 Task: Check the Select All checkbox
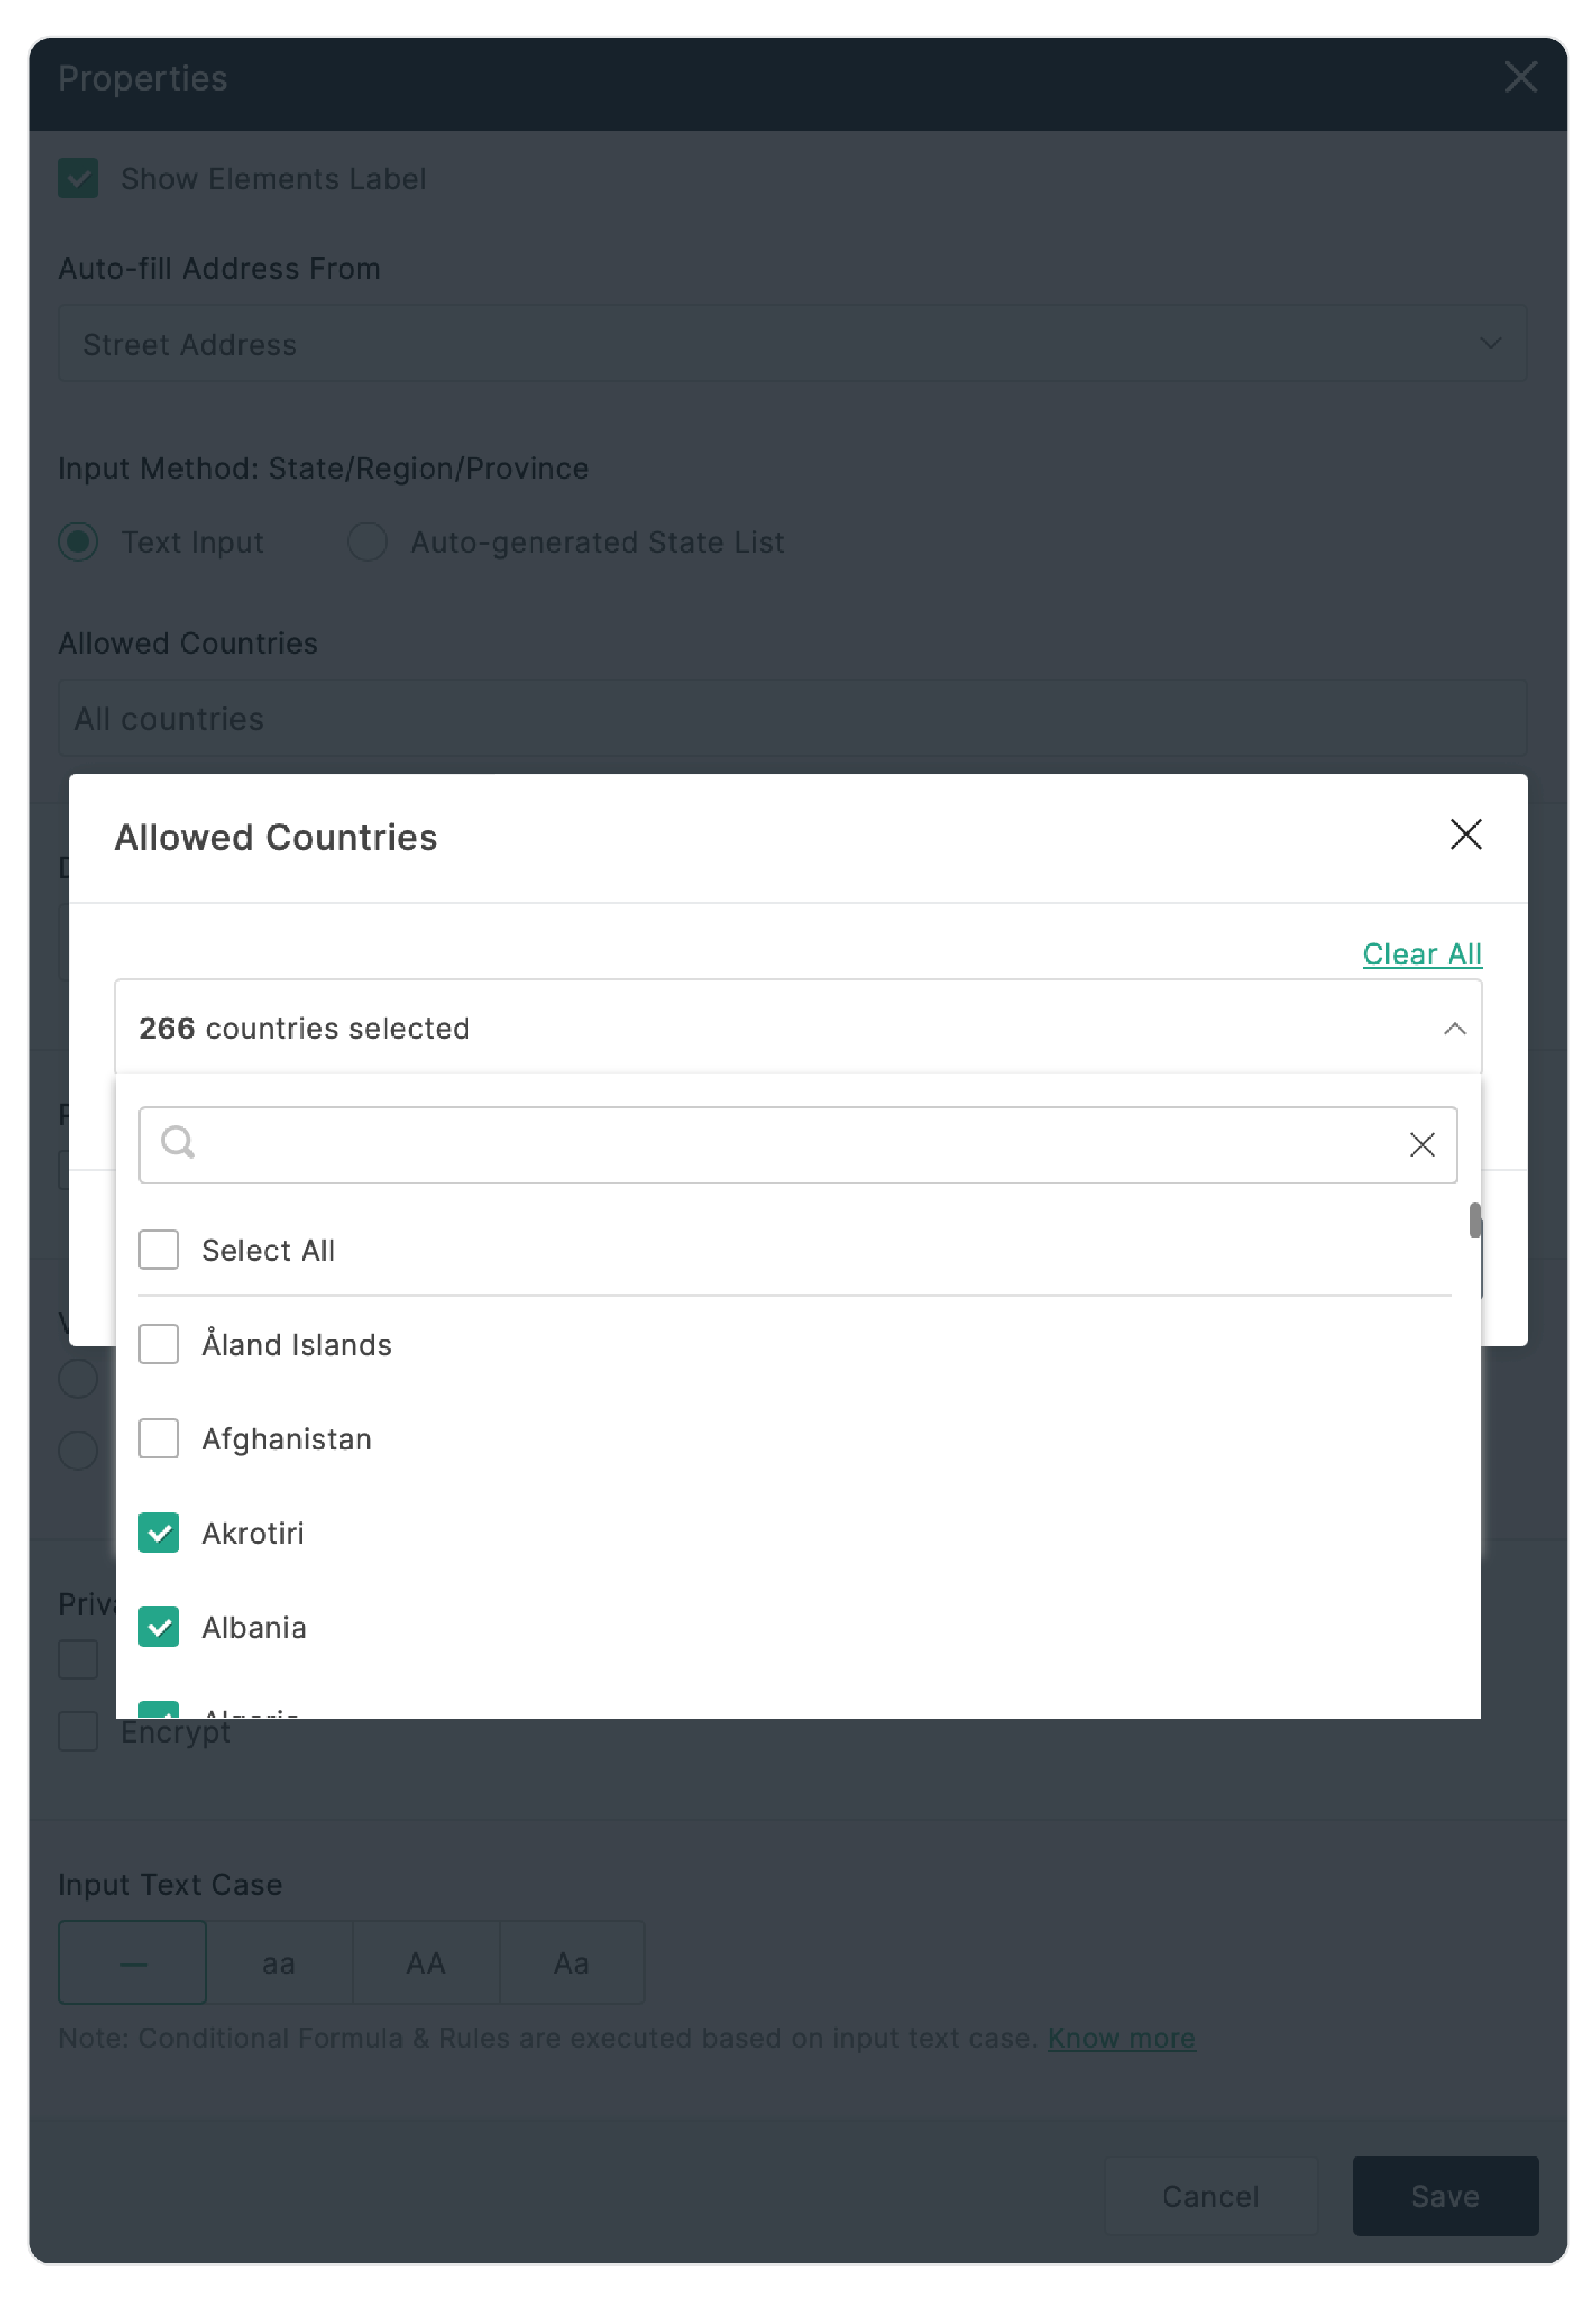coord(159,1249)
